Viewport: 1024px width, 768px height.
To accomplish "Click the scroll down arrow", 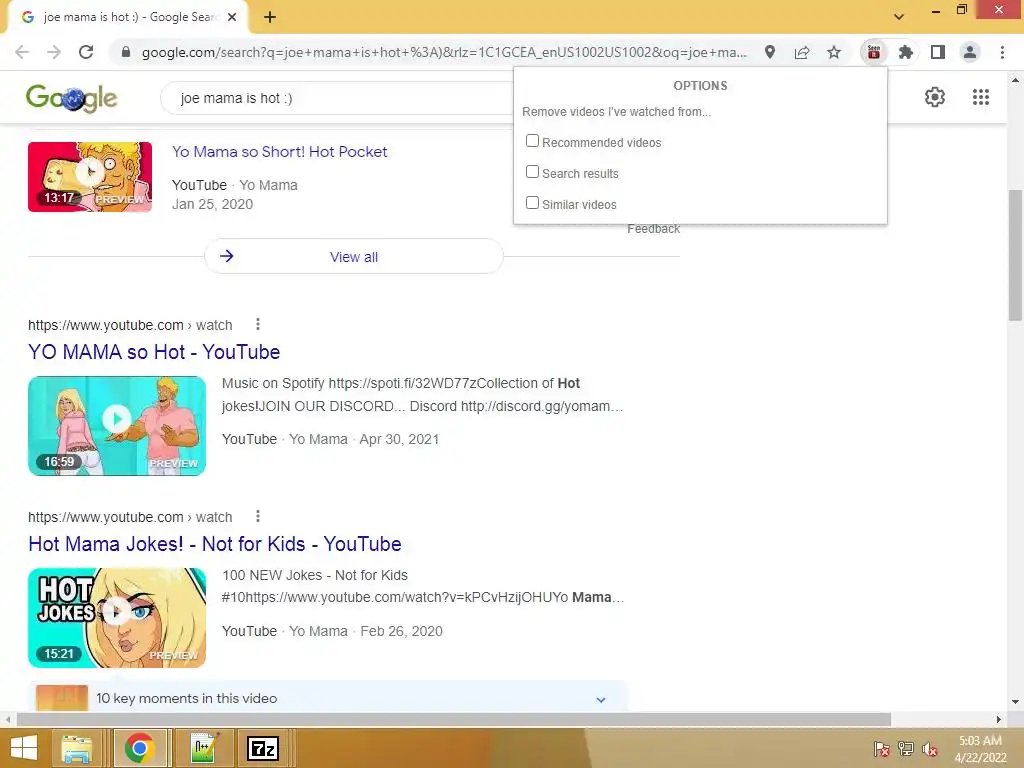I will point(1015,702).
